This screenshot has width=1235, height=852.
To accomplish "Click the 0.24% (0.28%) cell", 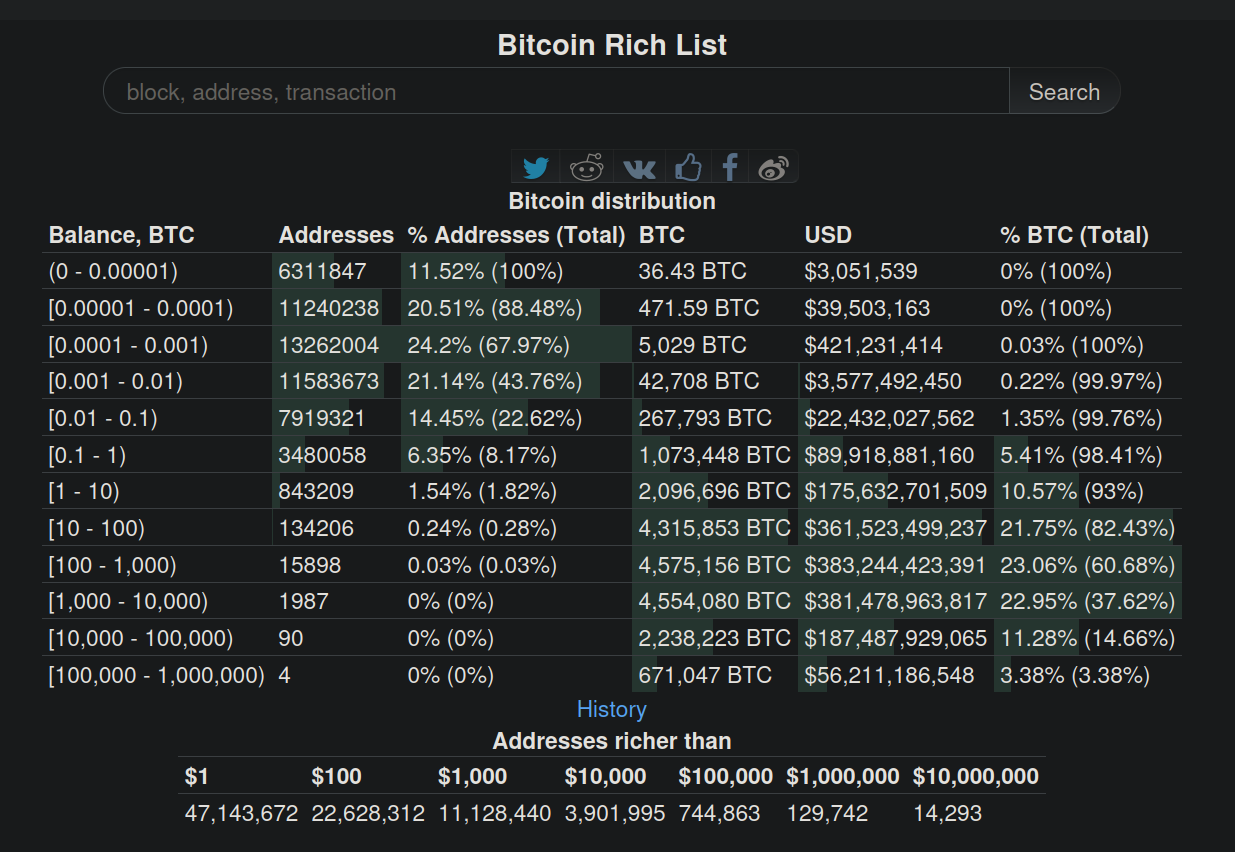I will 482,528.
